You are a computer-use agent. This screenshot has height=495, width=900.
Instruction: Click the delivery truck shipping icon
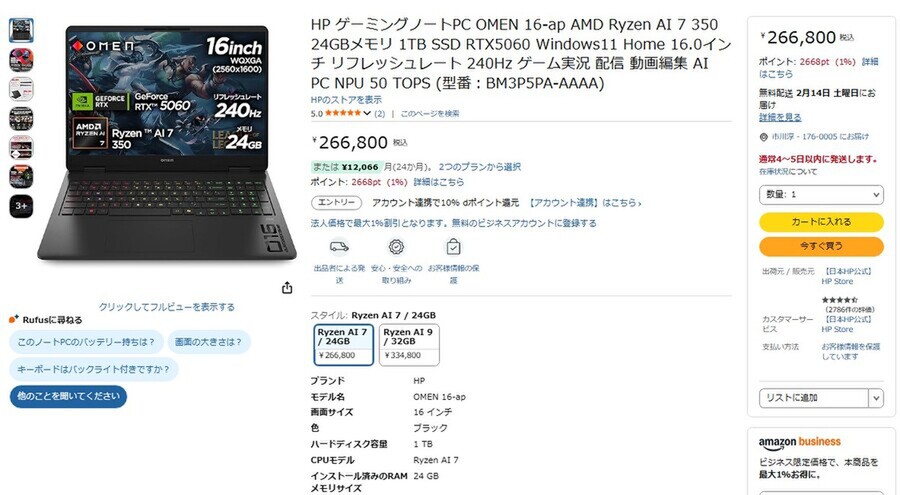pos(339,247)
